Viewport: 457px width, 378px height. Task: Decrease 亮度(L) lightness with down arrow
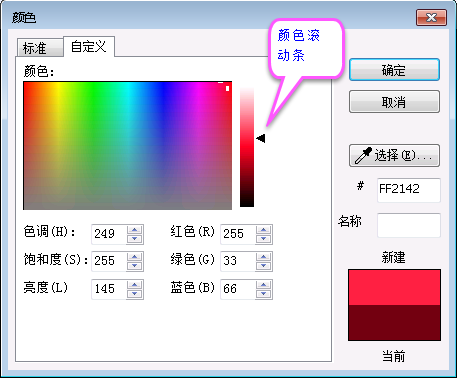pyautogui.click(x=135, y=294)
